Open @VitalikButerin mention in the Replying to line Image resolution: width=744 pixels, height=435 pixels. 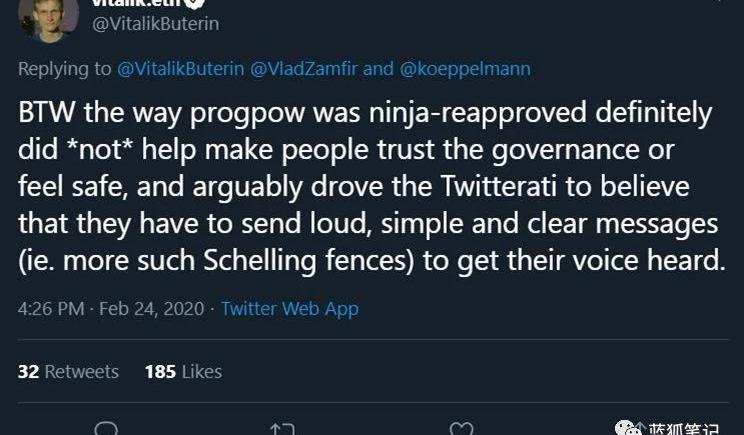181,69
